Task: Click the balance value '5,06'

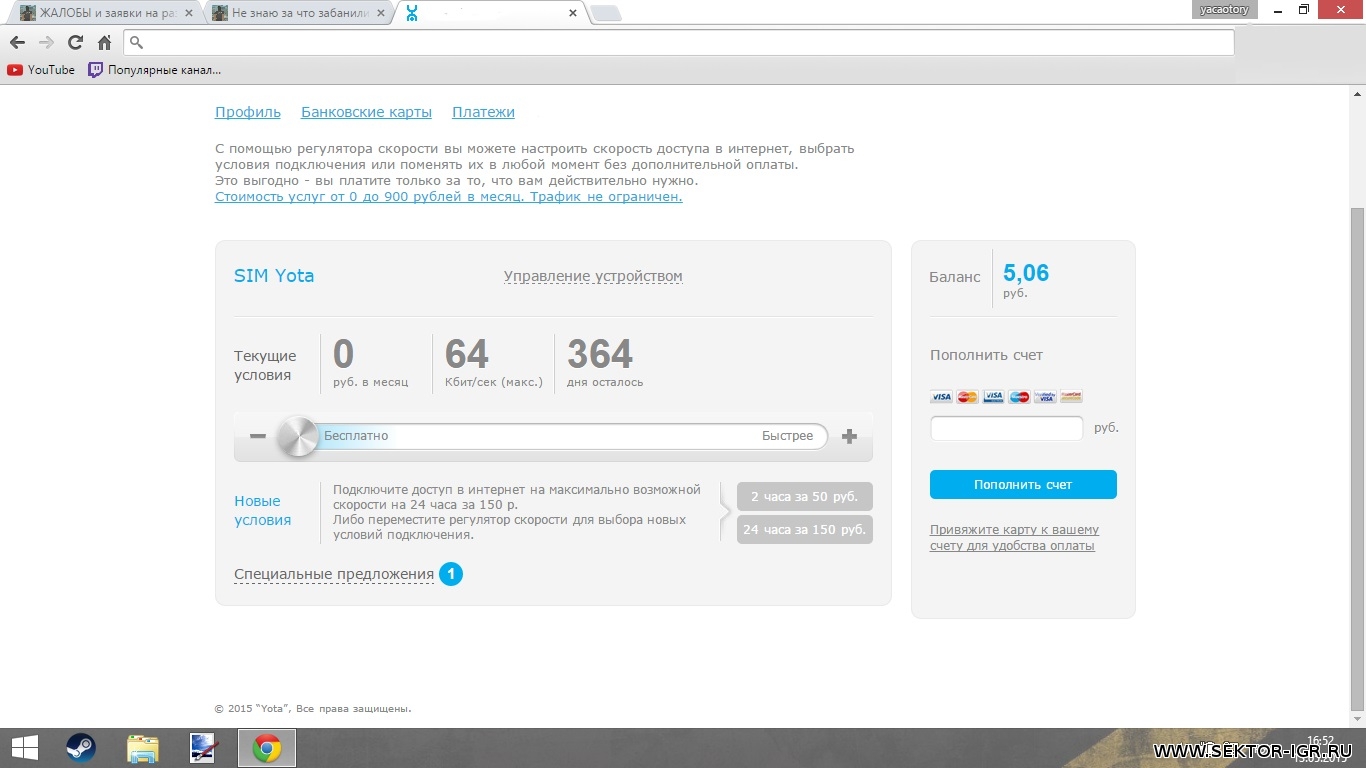Action: pyautogui.click(x=1026, y=273)
